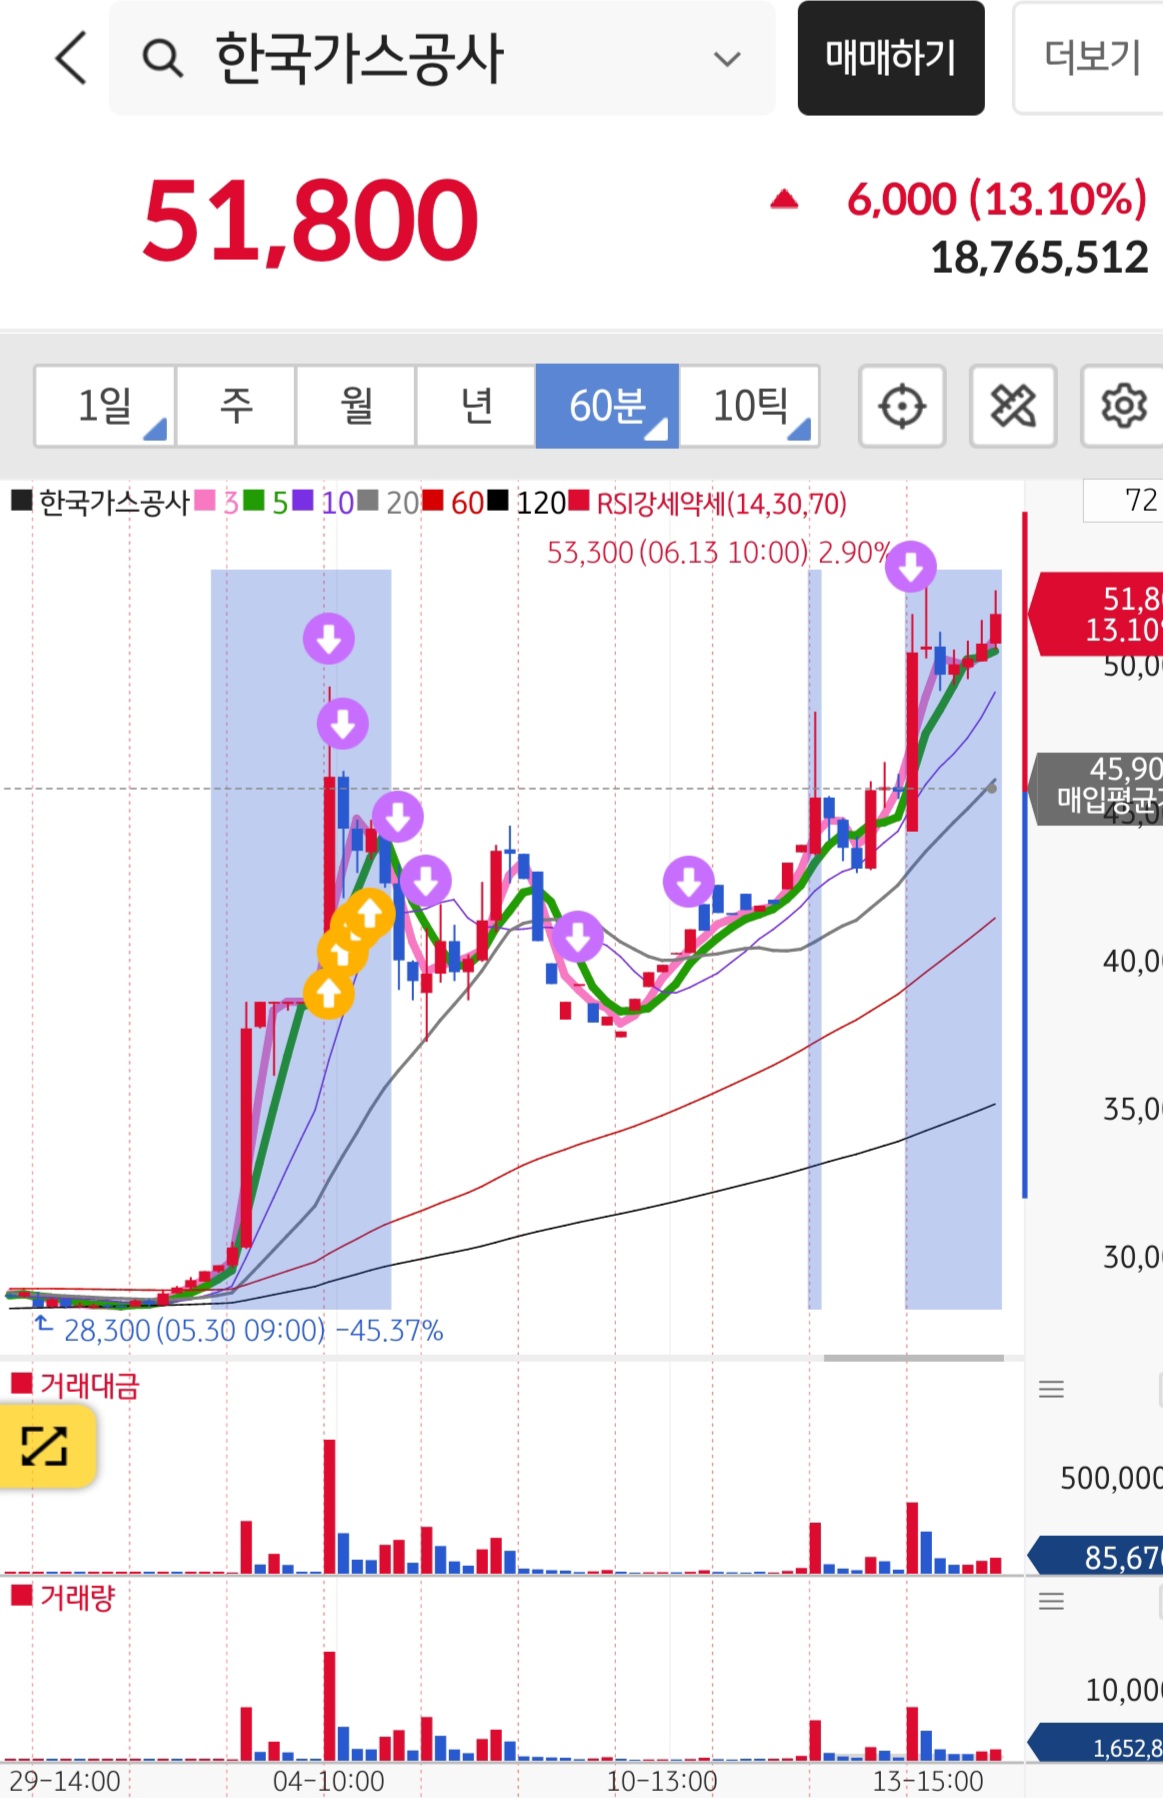The height and width of the screenshot is (1798, 1163).
Task: Open chart settings gear icon
Action: 1123,406
